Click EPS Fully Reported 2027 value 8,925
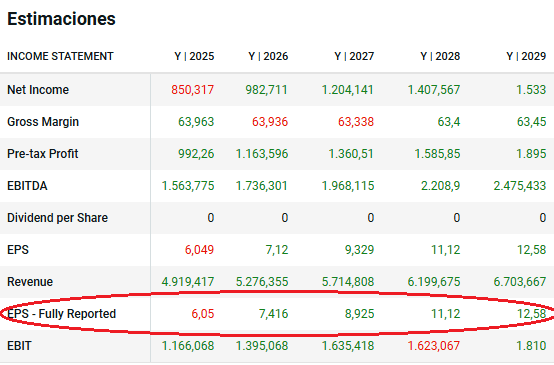The height and width of the screenshot is (365, 554). tap(359, 314)
